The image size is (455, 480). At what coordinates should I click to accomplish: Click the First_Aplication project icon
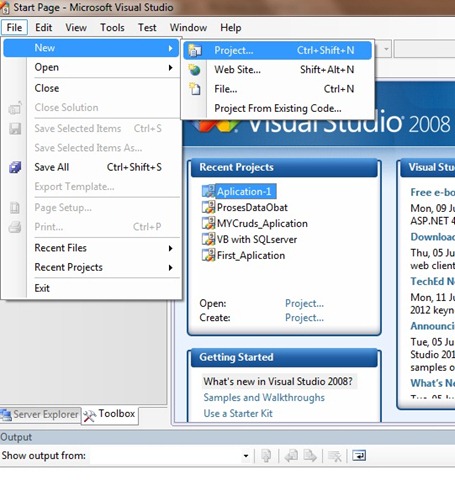(209, 255)
